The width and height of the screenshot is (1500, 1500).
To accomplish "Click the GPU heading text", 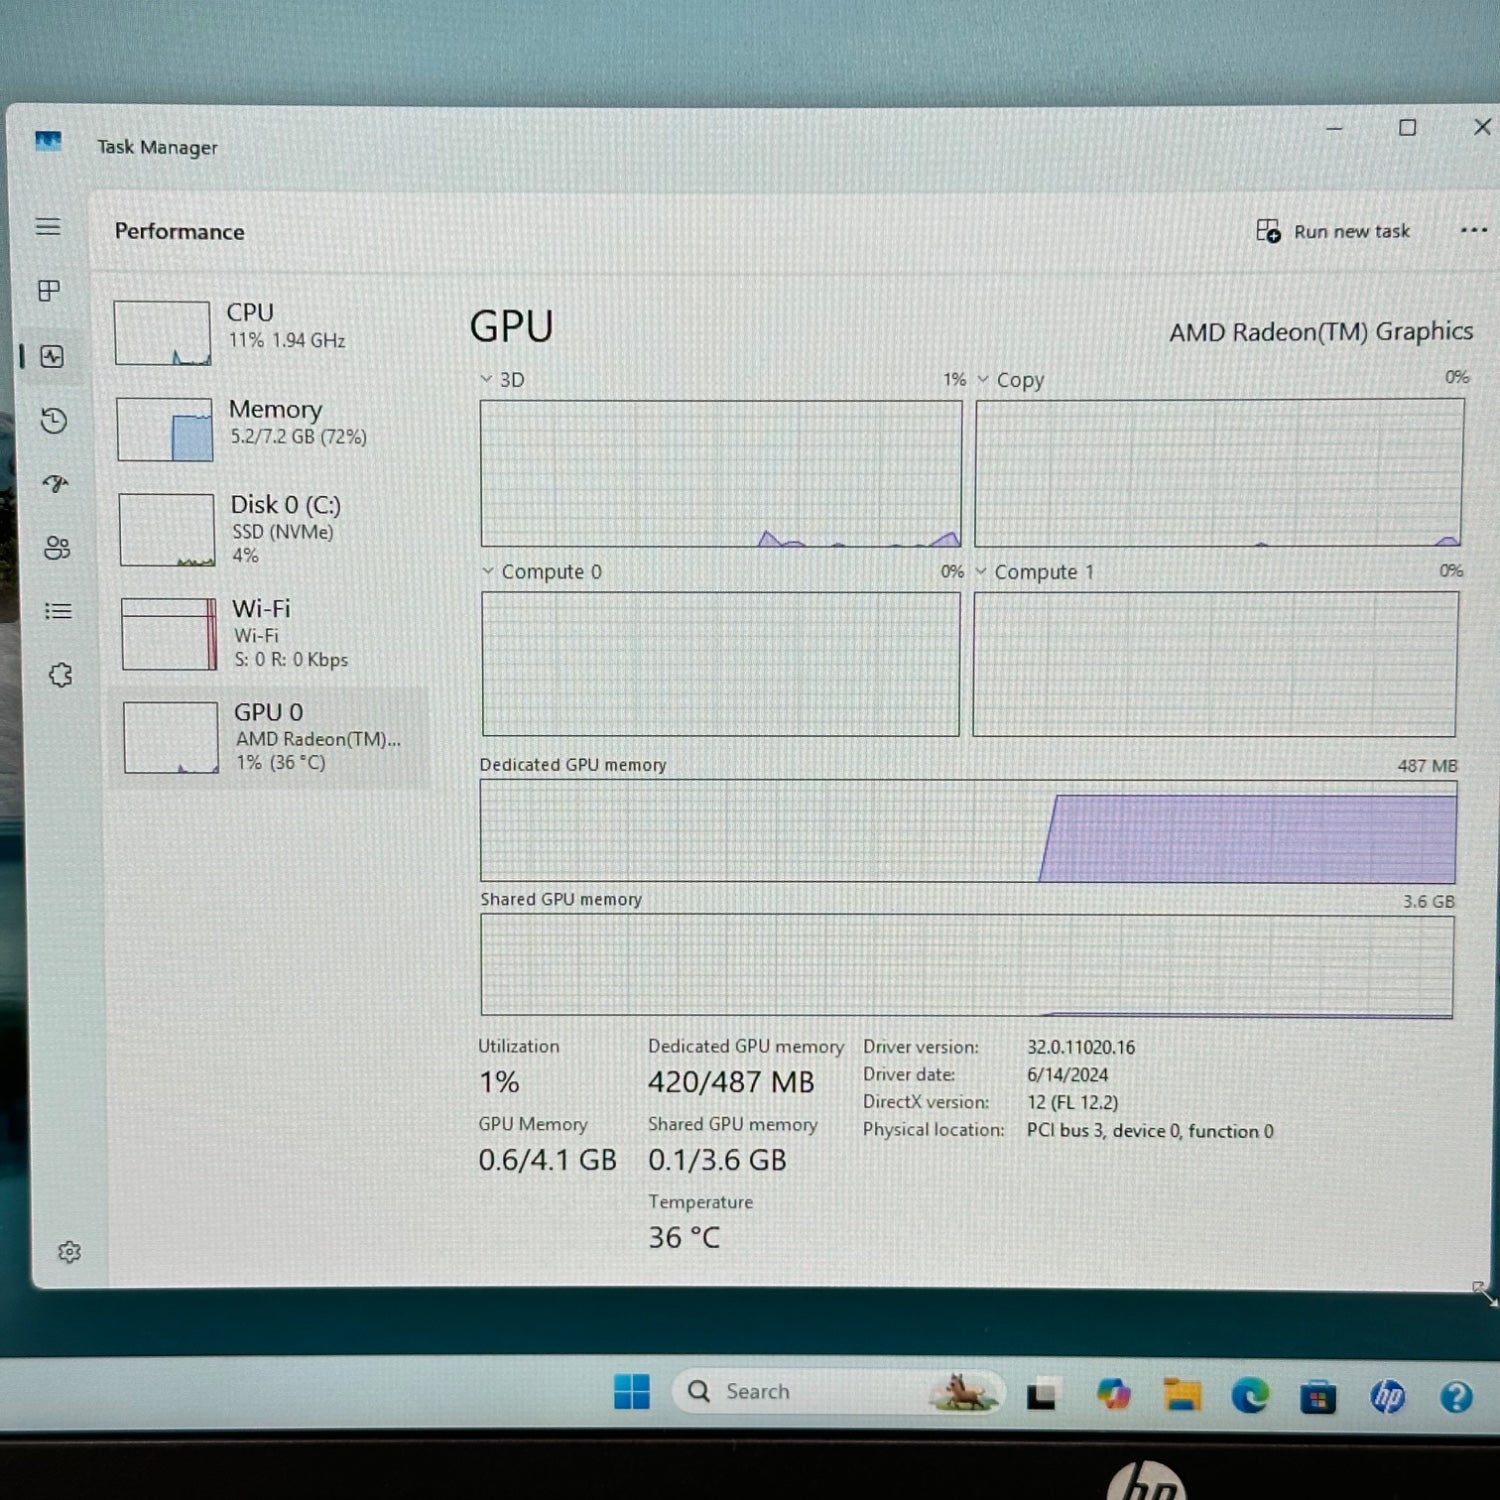I will (511, 327).
